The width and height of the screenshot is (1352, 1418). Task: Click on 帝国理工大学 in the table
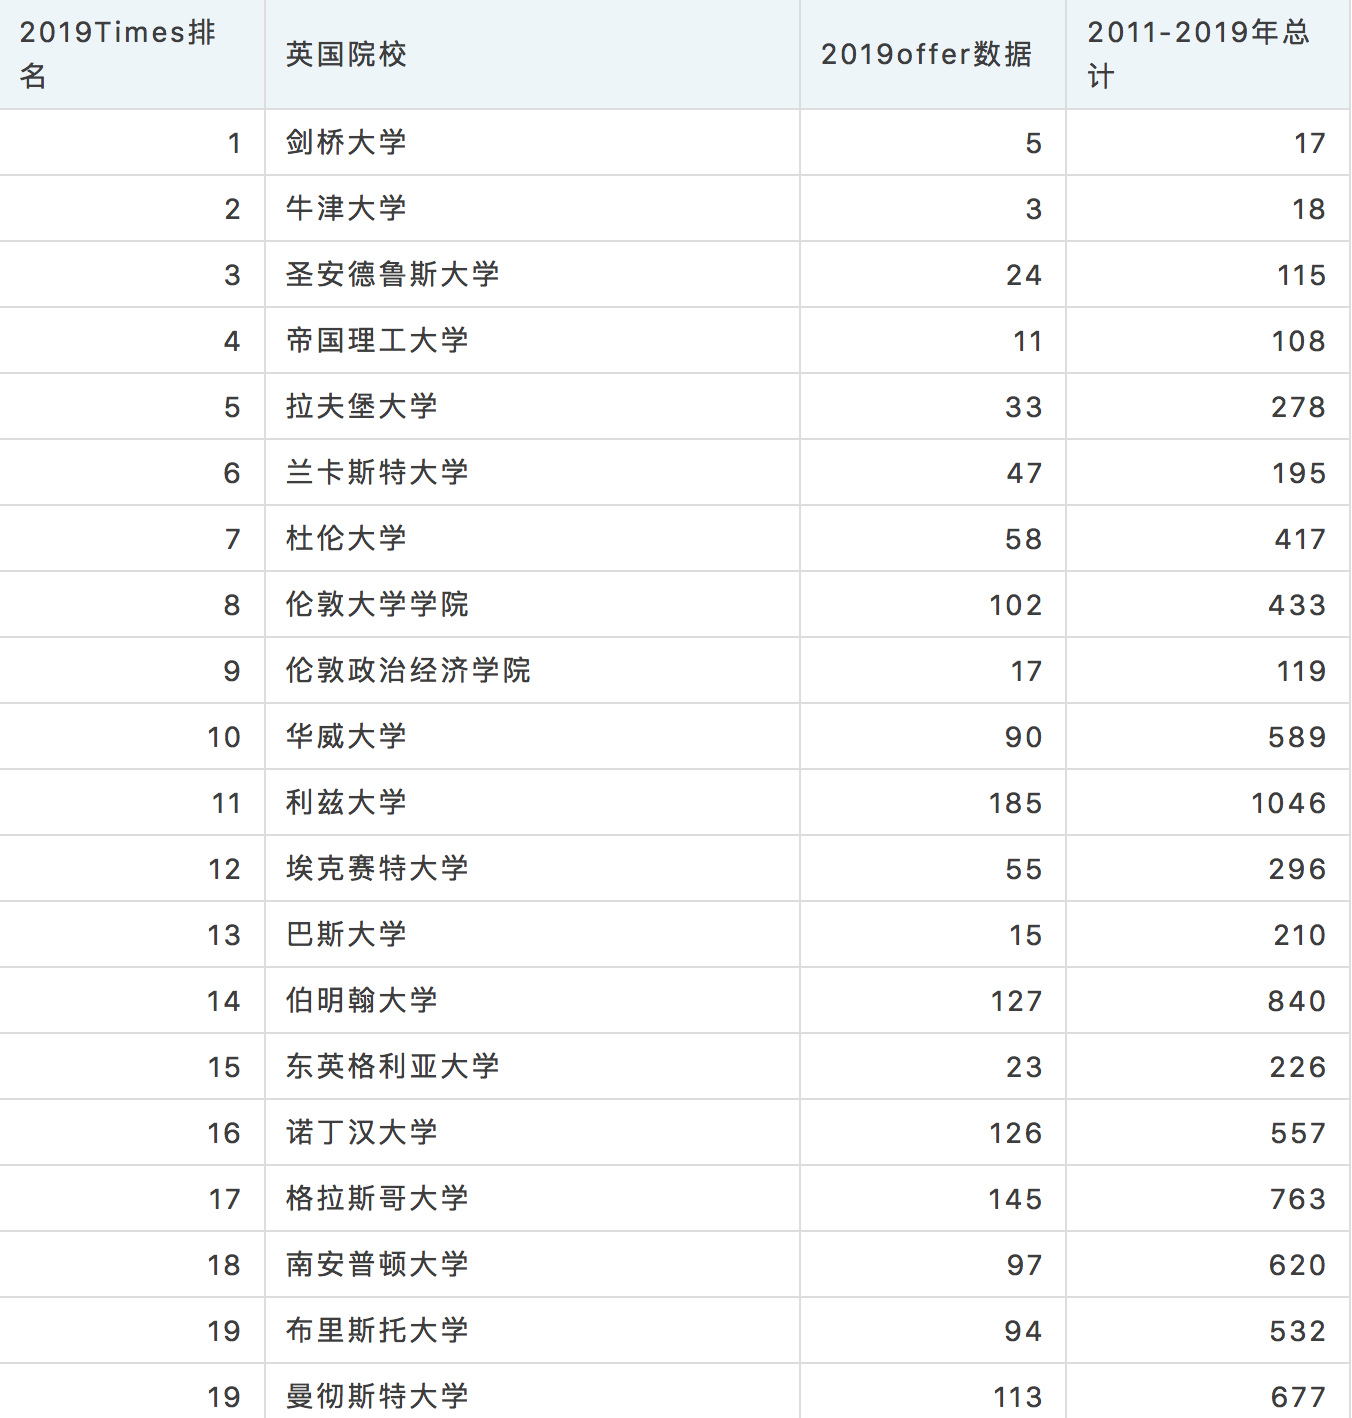pos(377,340)
